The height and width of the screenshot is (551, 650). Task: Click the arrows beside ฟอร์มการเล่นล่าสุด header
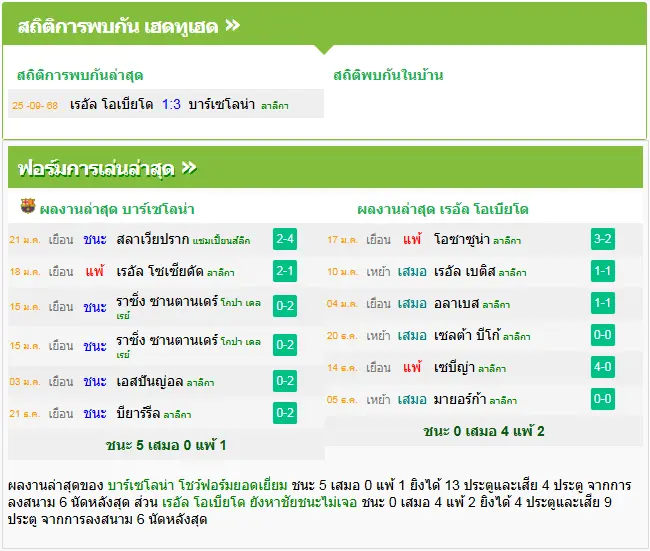click(189, 168)
